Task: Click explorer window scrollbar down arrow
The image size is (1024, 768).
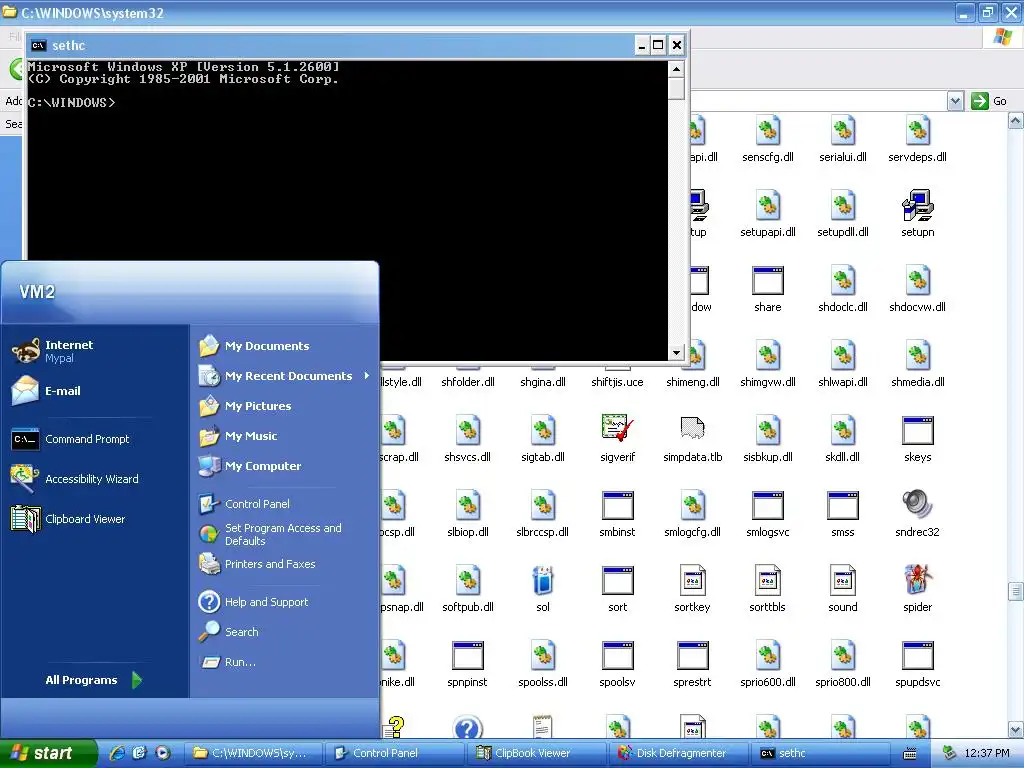Action: pyautogui.click(x=1016, y=729)
